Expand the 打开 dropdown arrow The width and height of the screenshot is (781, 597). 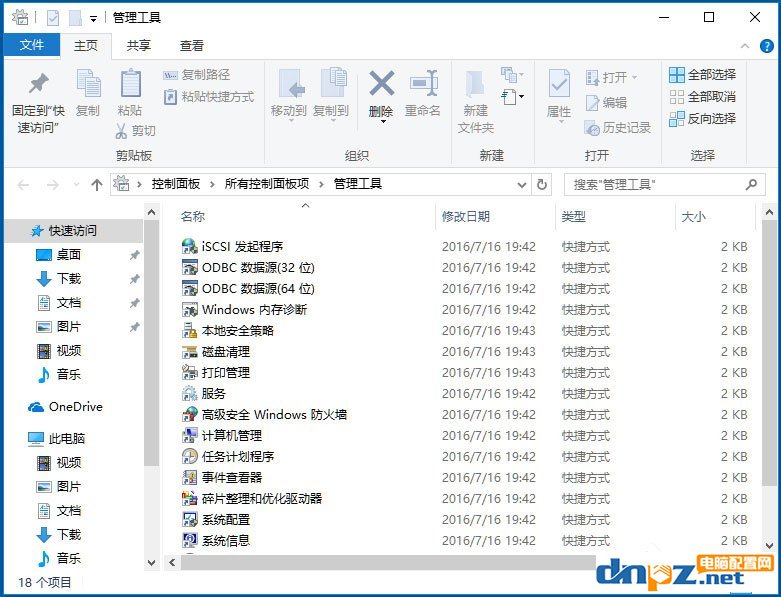pyautogui.click(x=635, y=78)
